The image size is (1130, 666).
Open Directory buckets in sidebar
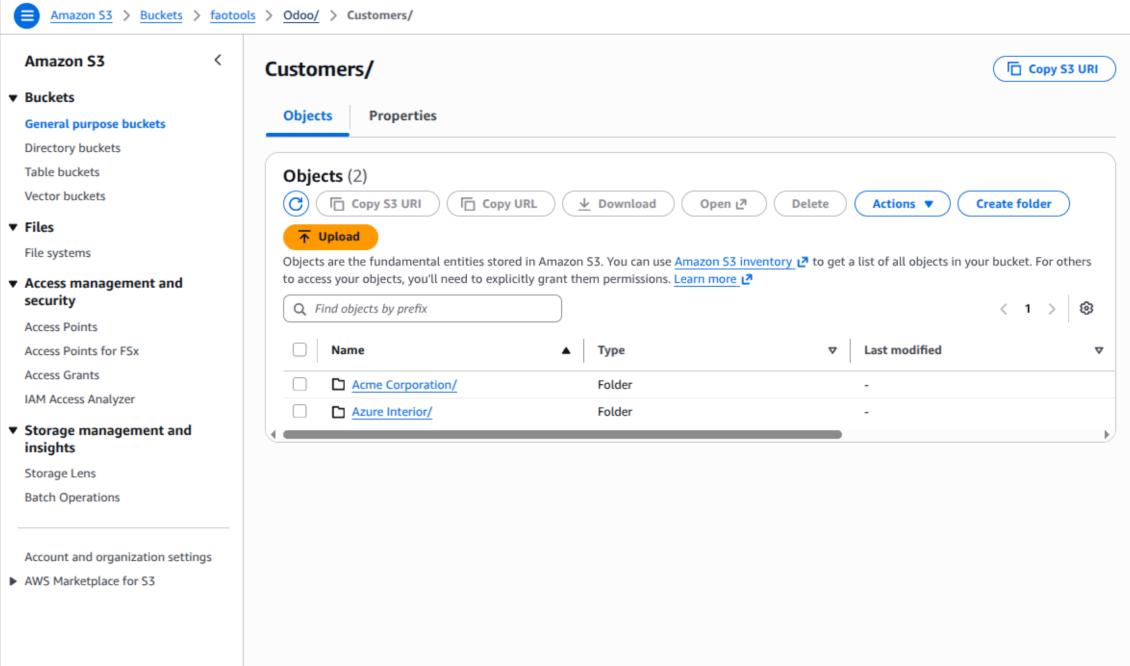click(73, 148)
